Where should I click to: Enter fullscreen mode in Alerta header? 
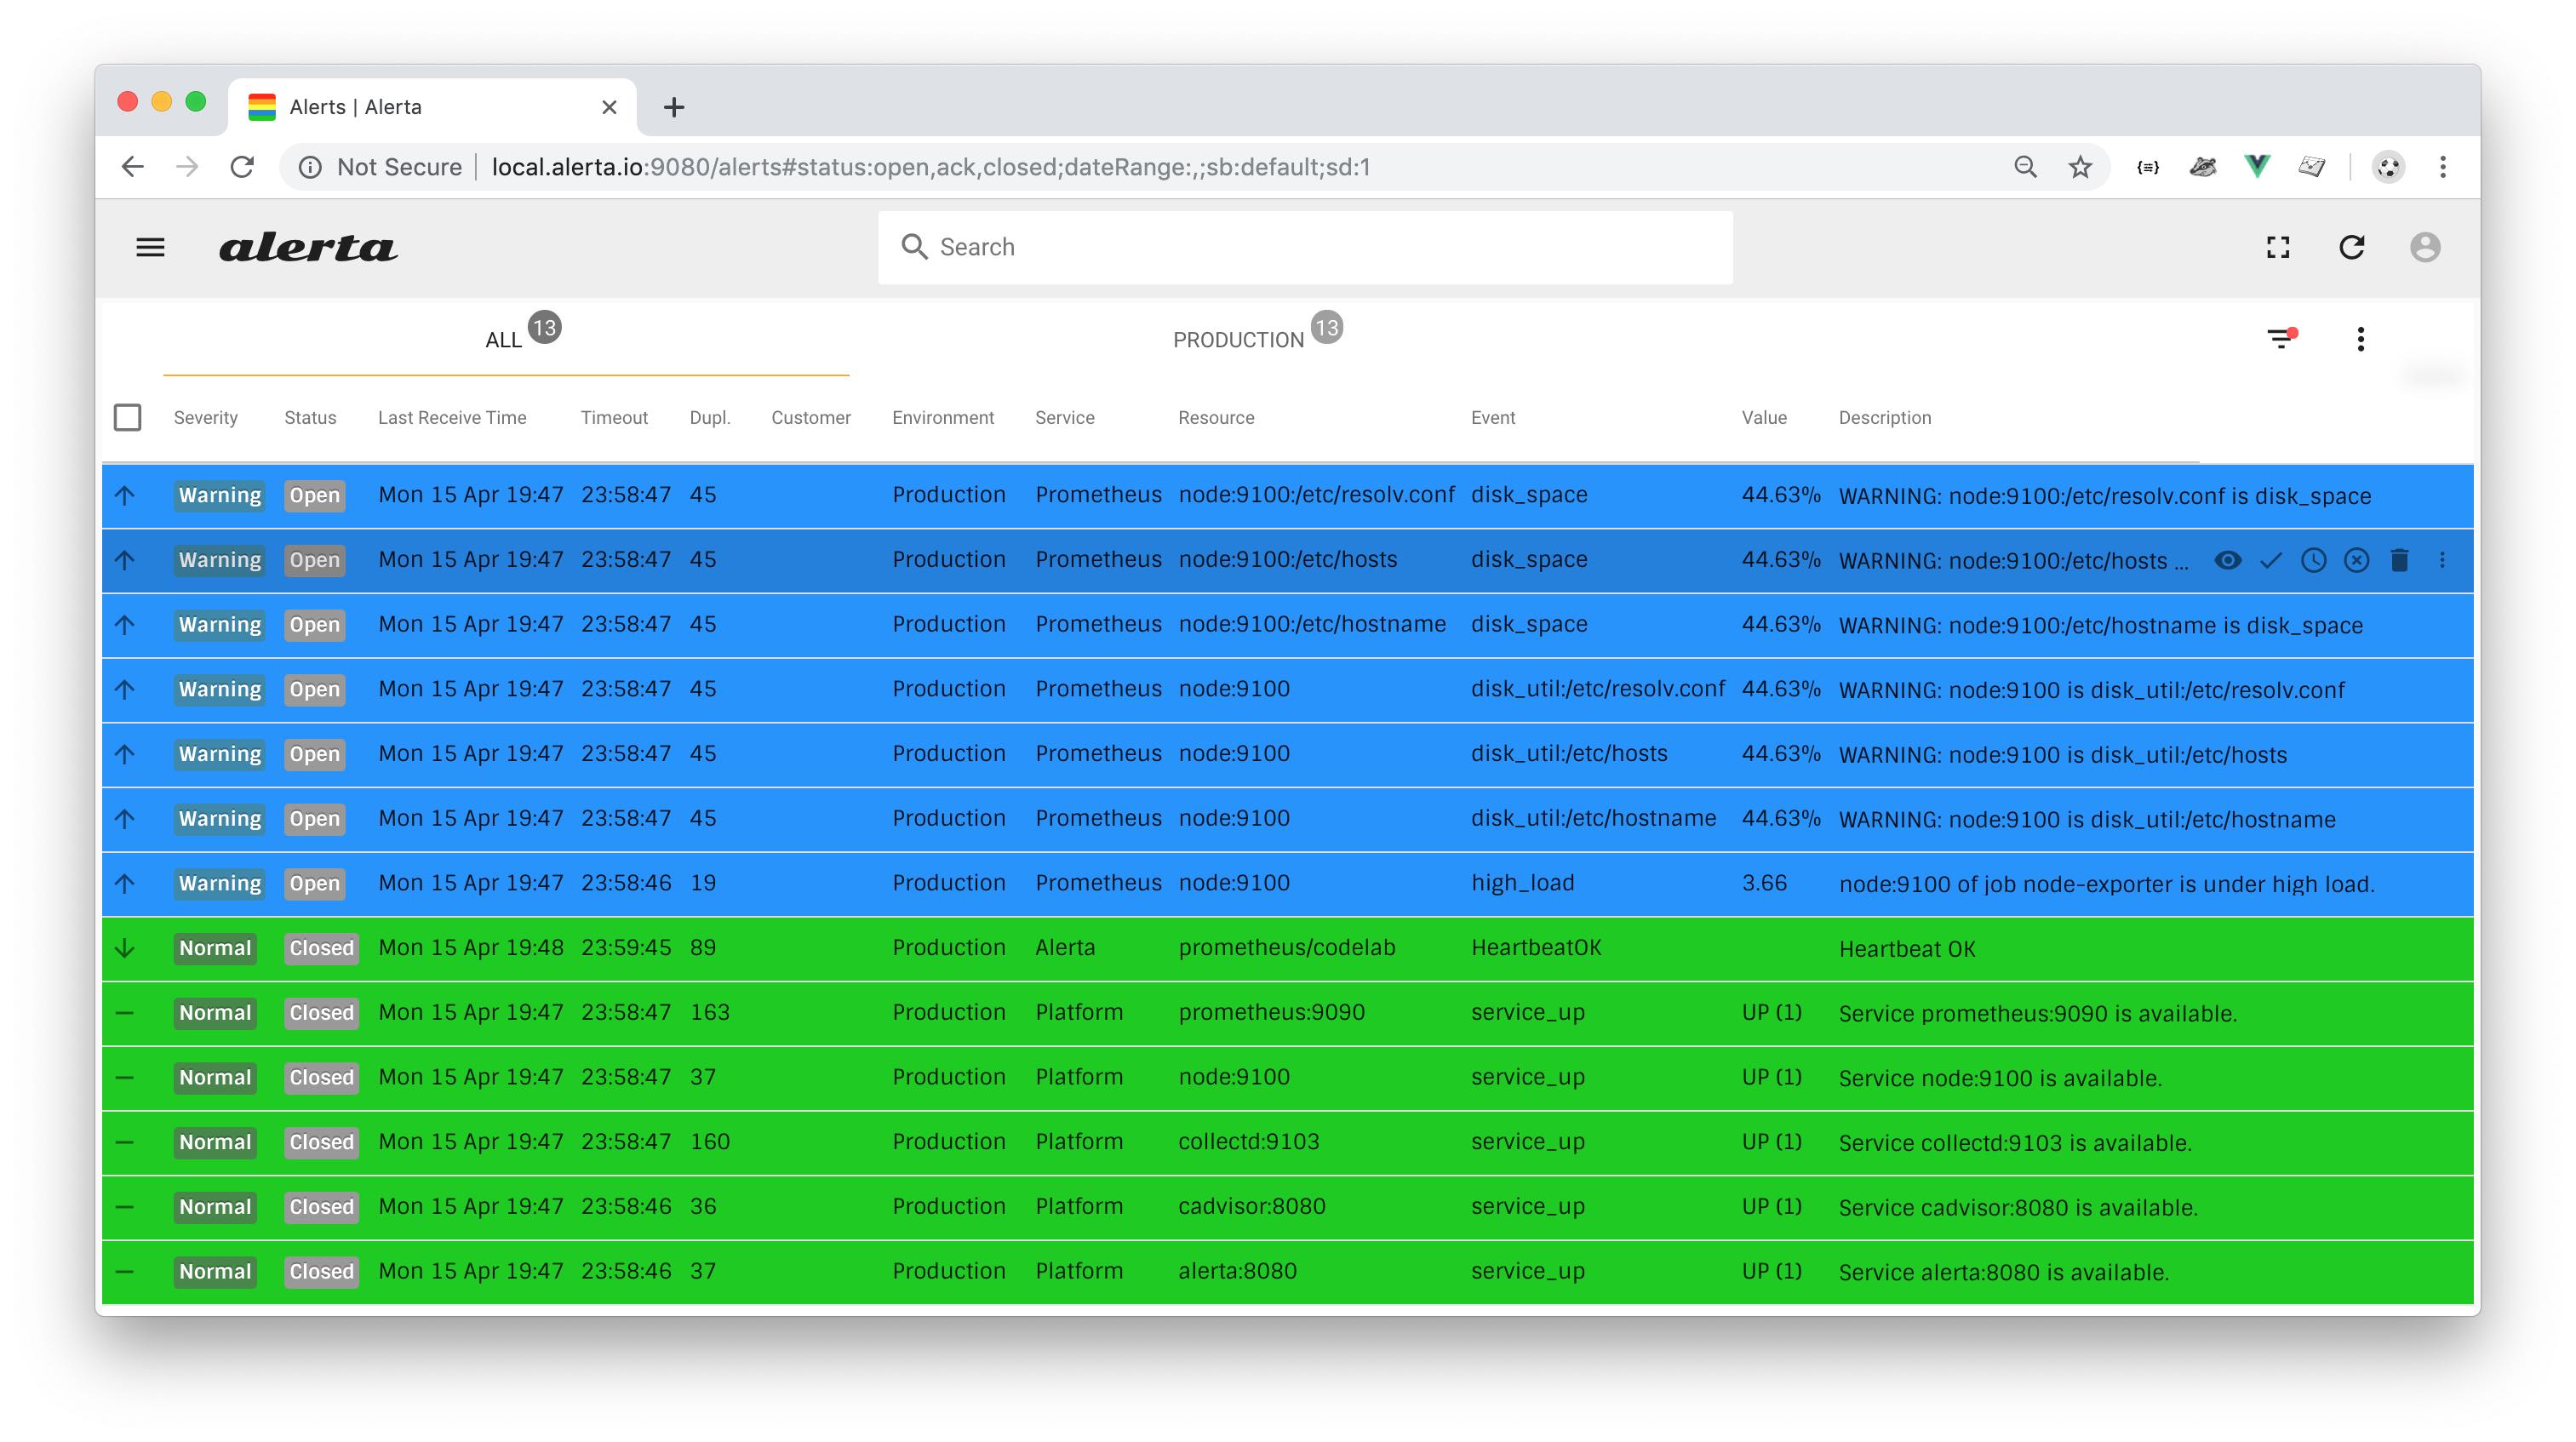coord(2278,247)
